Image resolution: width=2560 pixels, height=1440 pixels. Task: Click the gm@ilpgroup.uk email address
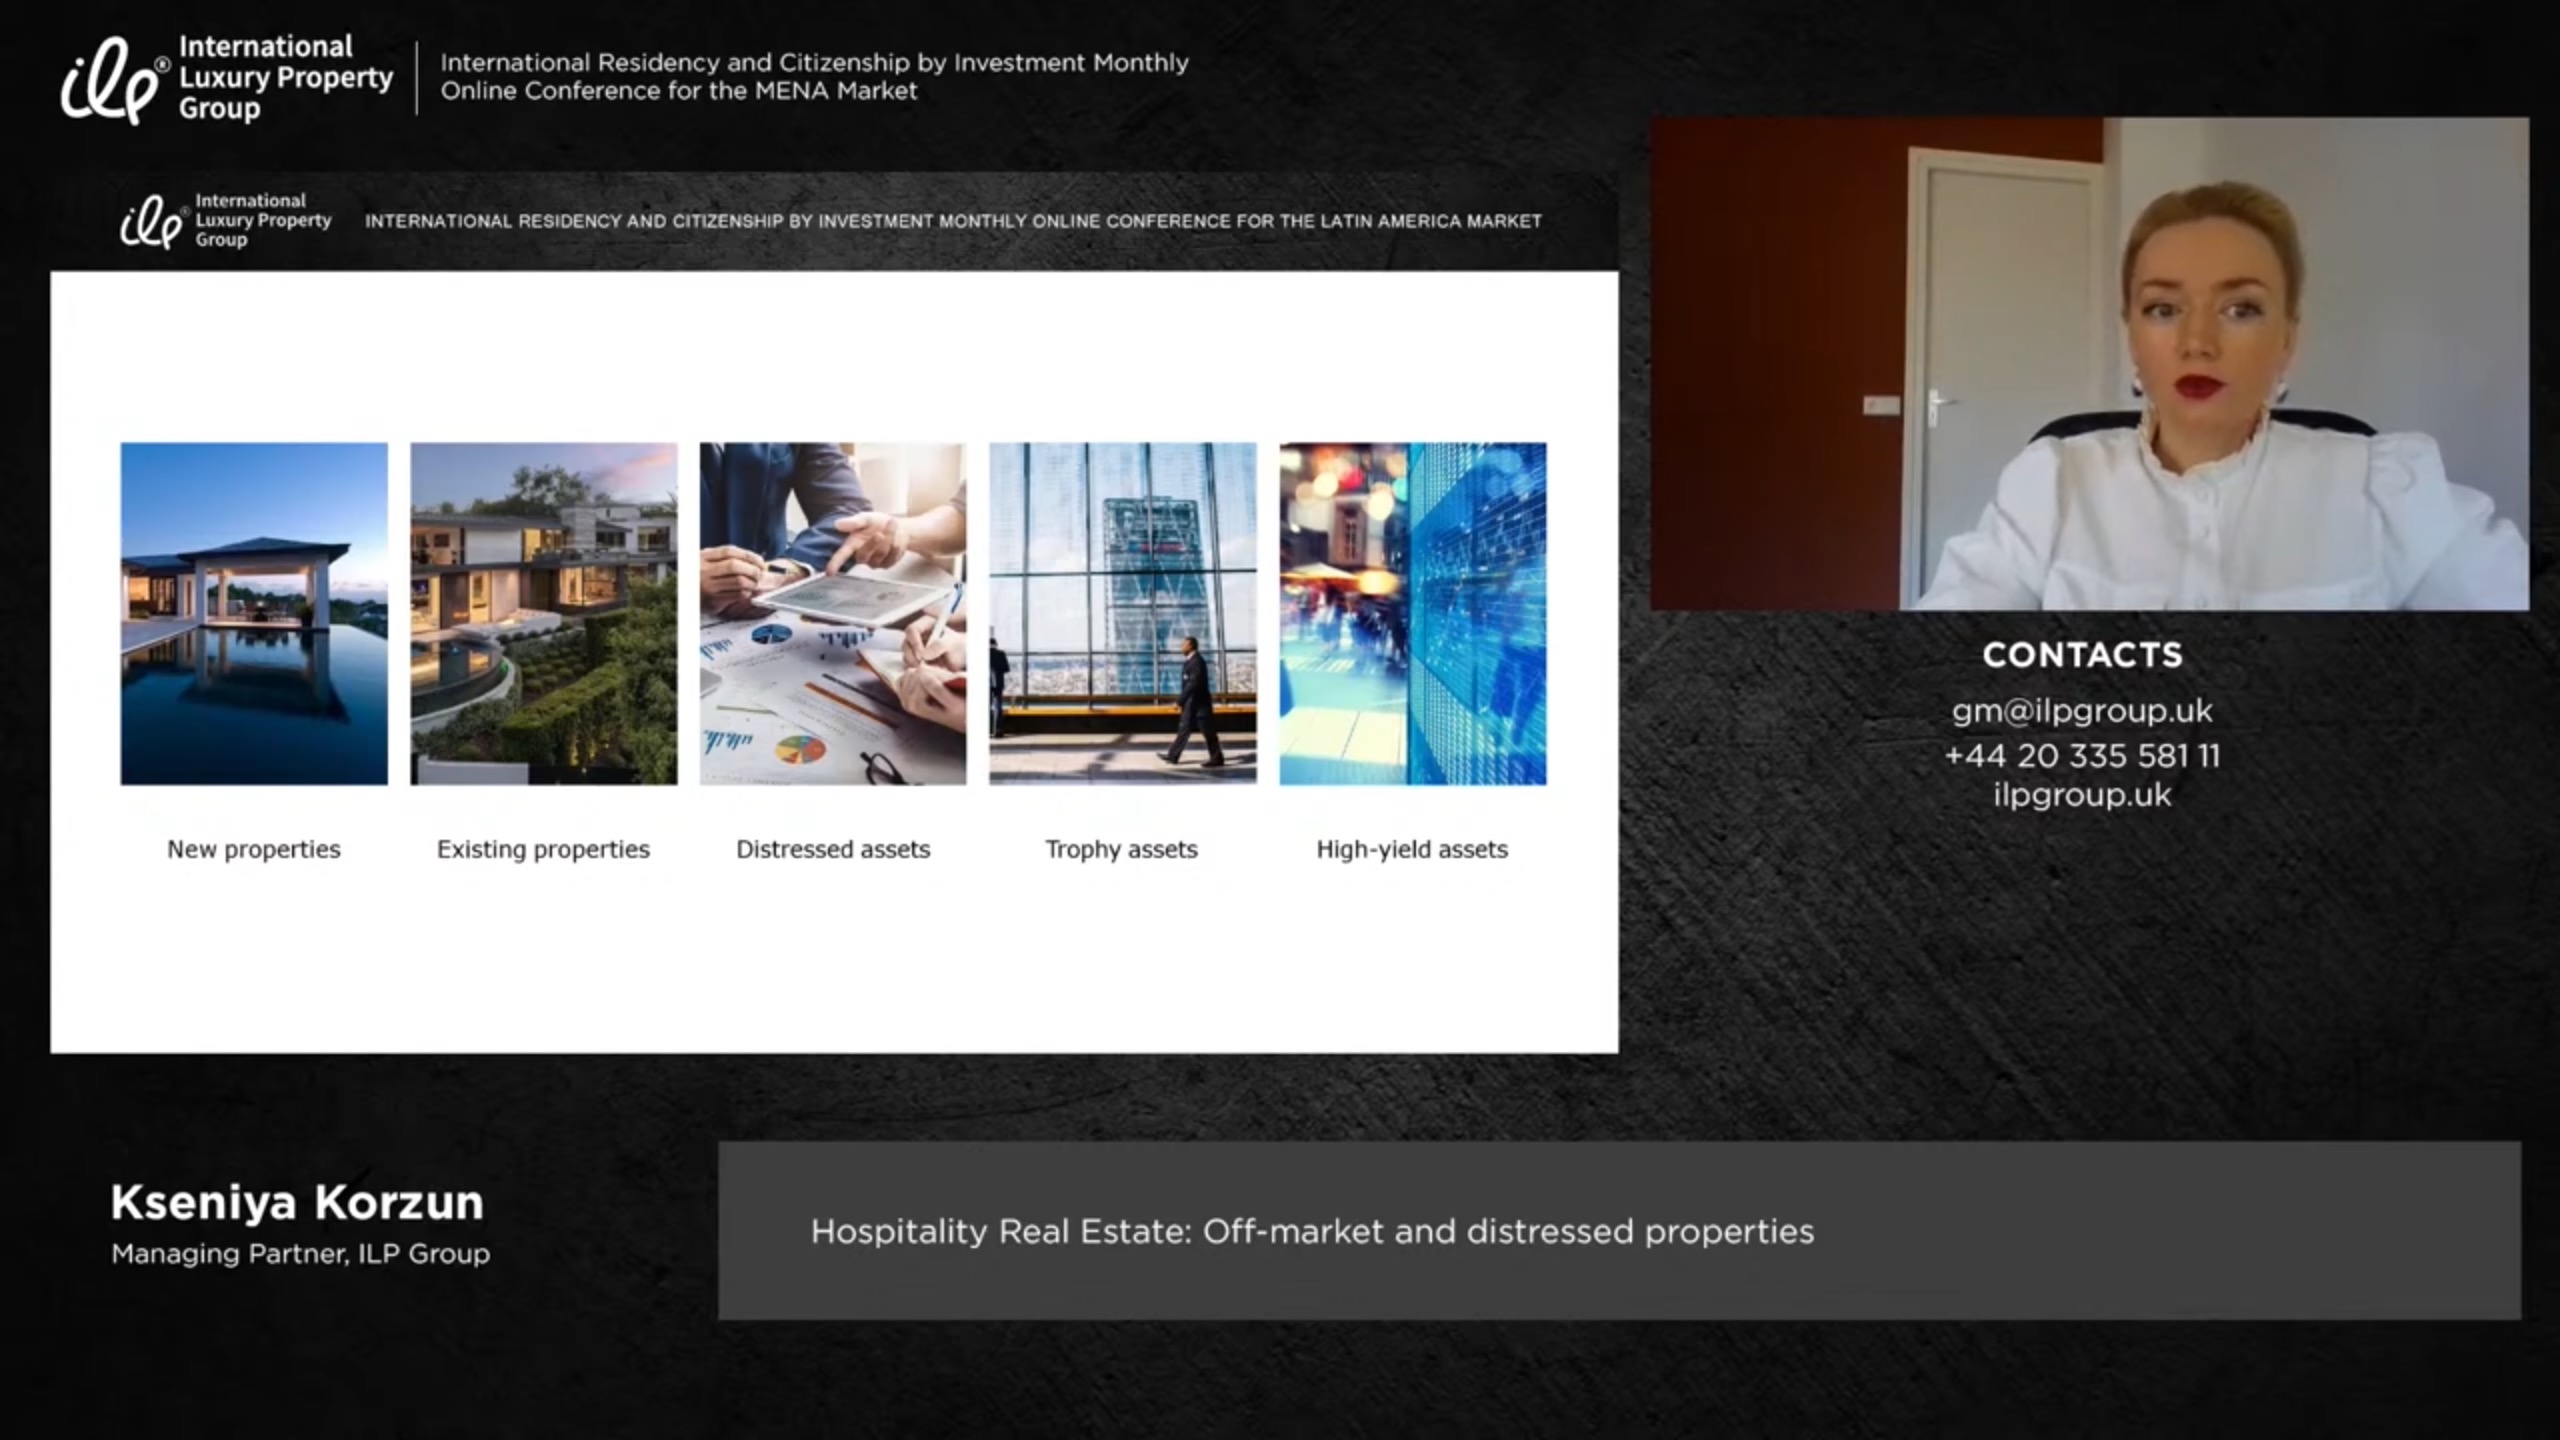coord(2082,711)
